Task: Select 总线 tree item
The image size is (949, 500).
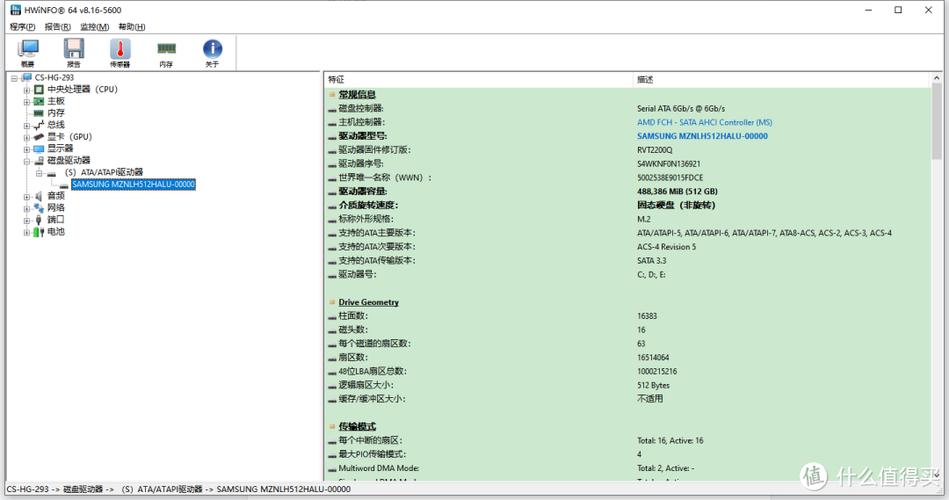Action: click(56, 125)
